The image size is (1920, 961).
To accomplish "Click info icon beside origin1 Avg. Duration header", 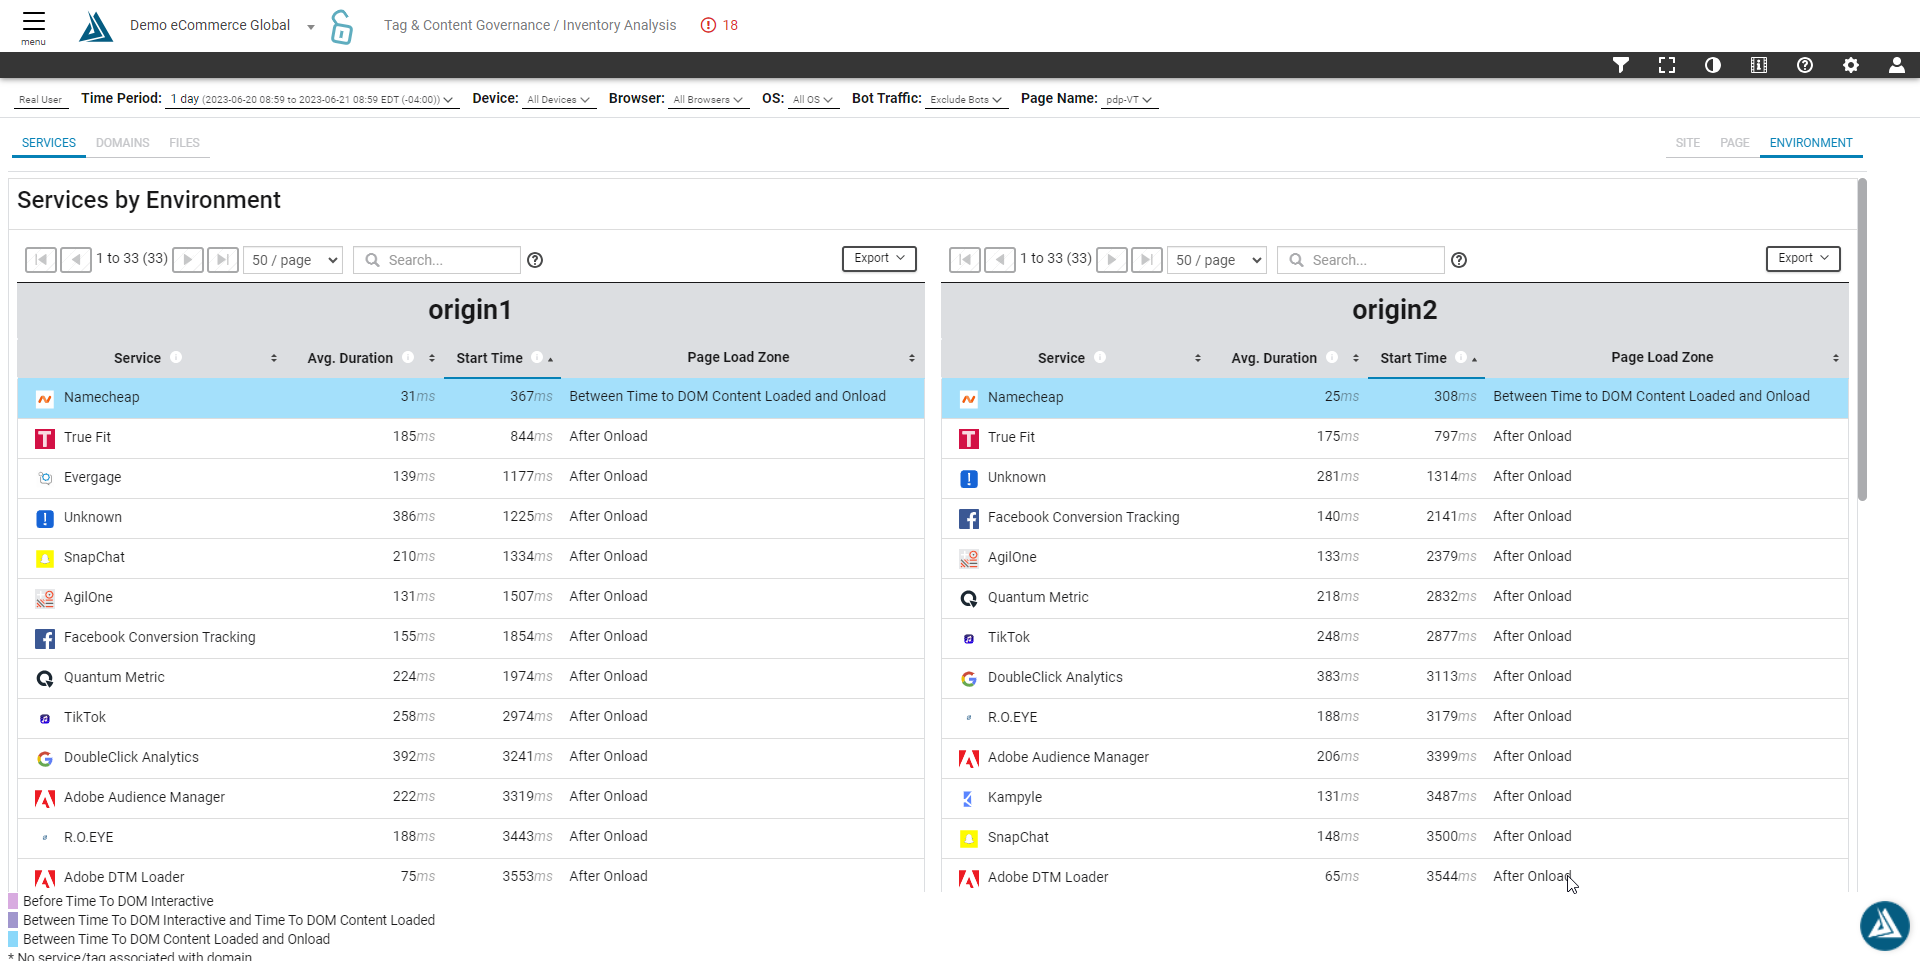I will [408, 357].
